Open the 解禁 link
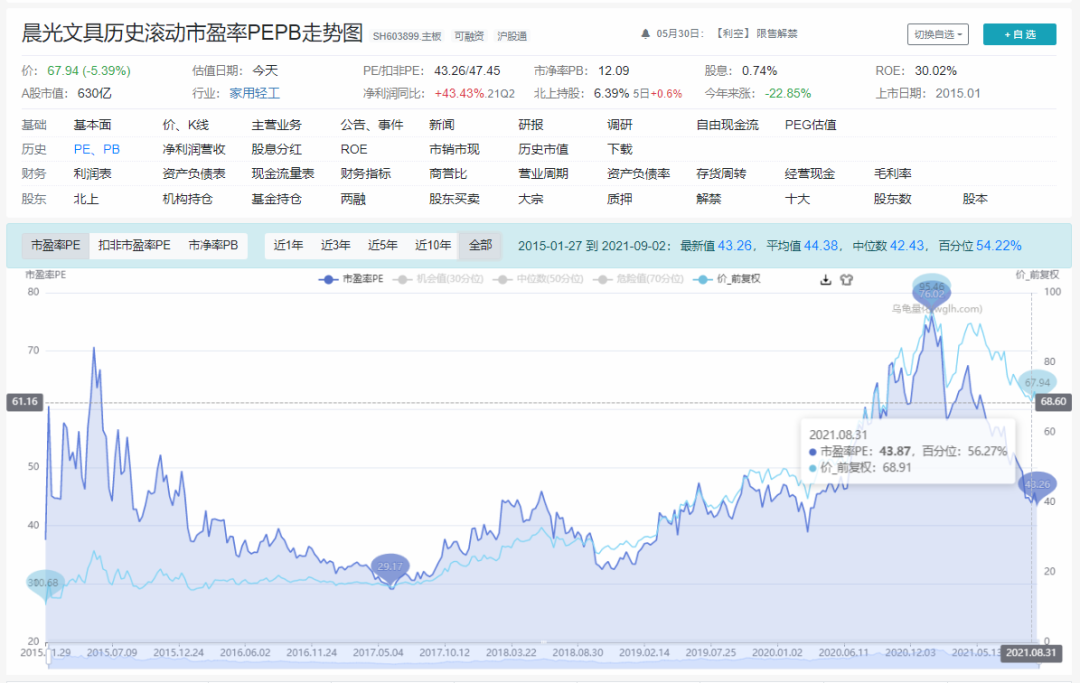Image resolution: width=1080 pixels, height=683 pixels. (709, 199)
